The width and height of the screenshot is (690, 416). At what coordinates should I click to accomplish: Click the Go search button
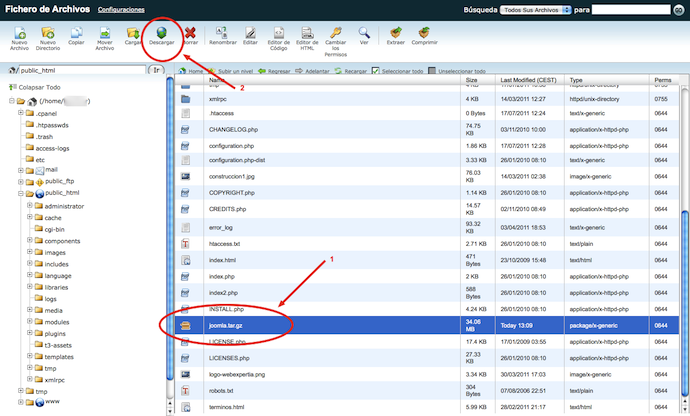click(679, 10)
